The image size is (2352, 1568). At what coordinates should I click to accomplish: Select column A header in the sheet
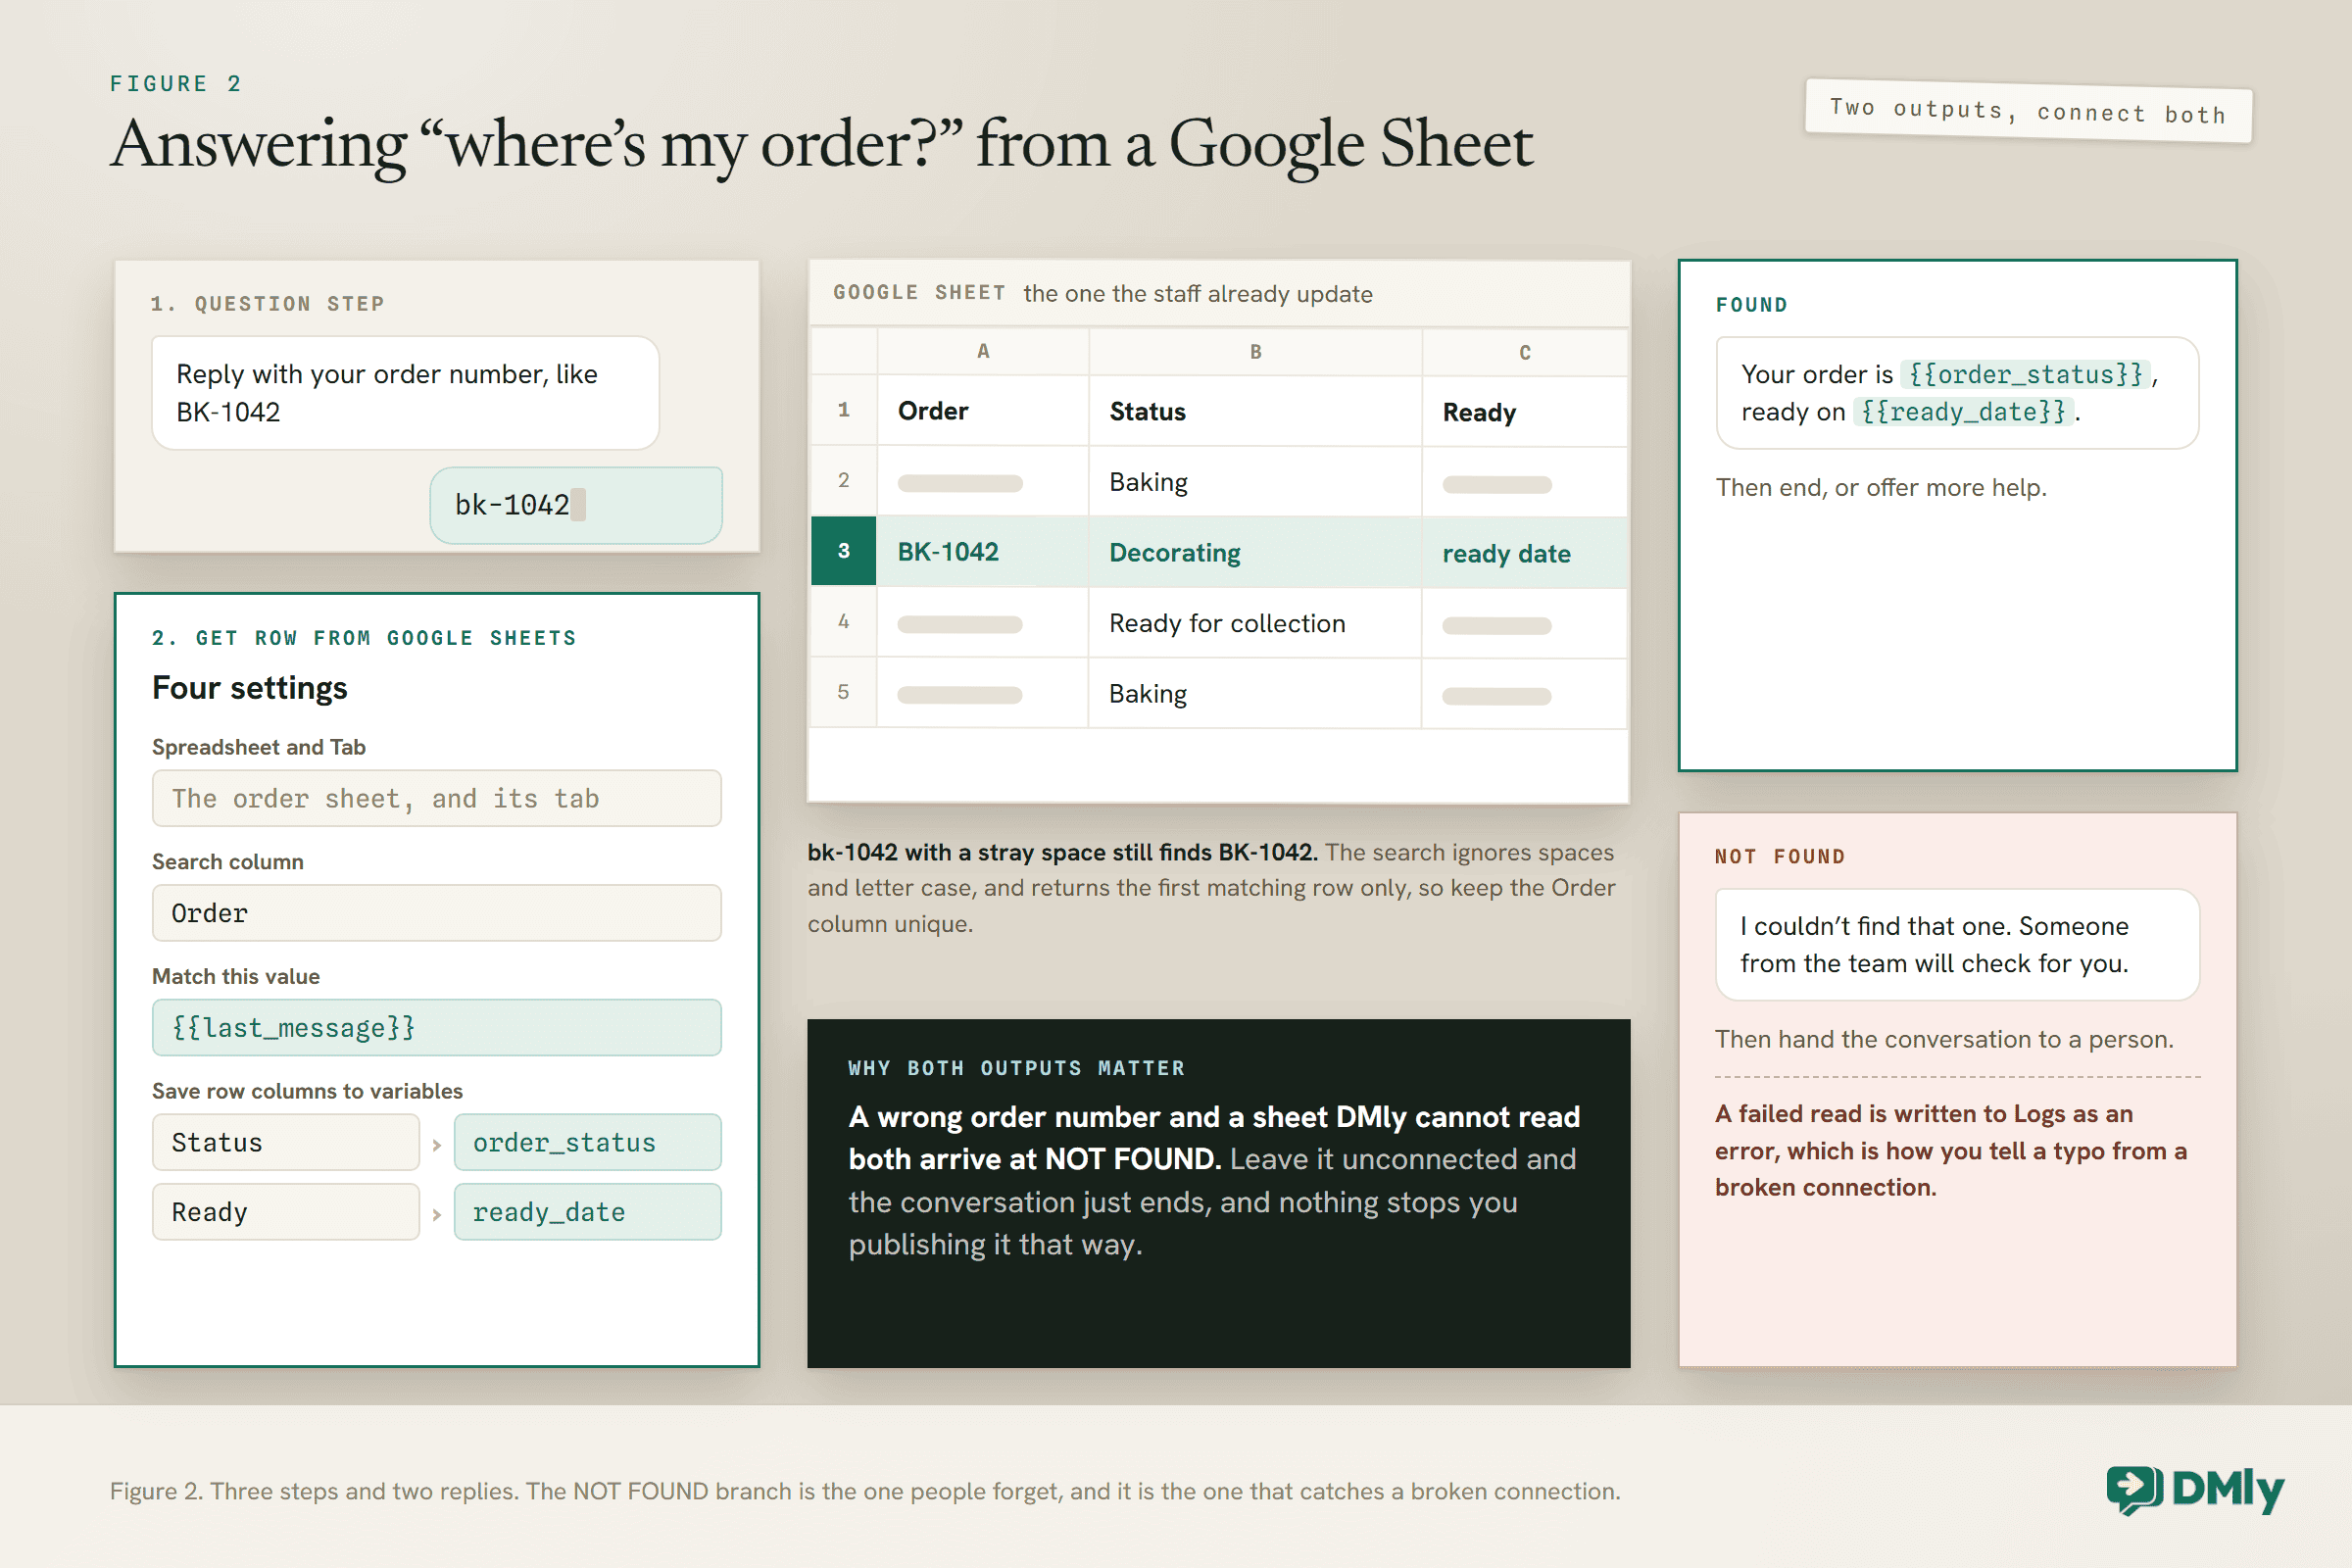coord(983,351)
